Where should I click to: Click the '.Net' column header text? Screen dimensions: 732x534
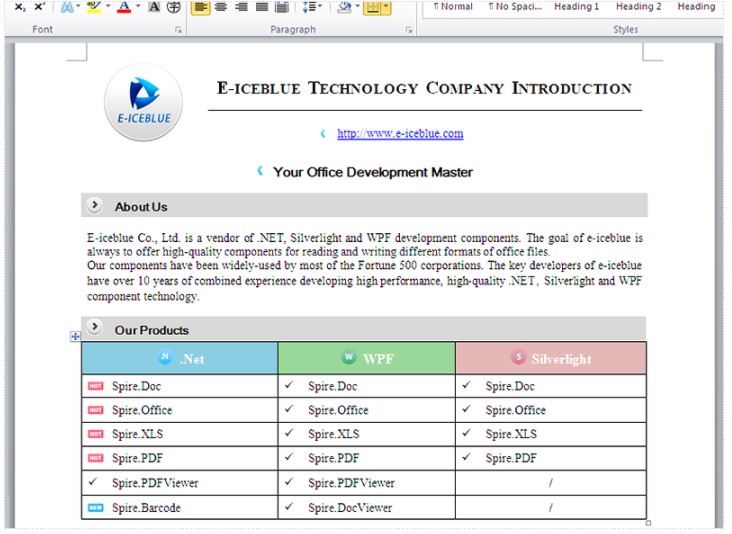pyautogui.click(x=192, y=359)
